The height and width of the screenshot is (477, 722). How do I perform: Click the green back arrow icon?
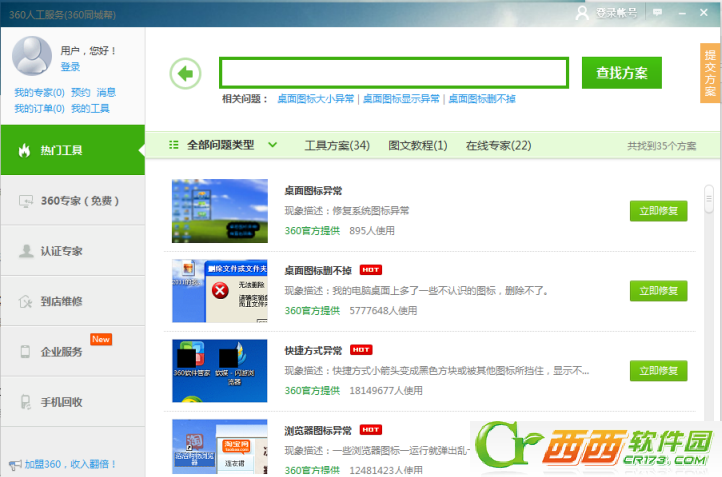(185, 73)
